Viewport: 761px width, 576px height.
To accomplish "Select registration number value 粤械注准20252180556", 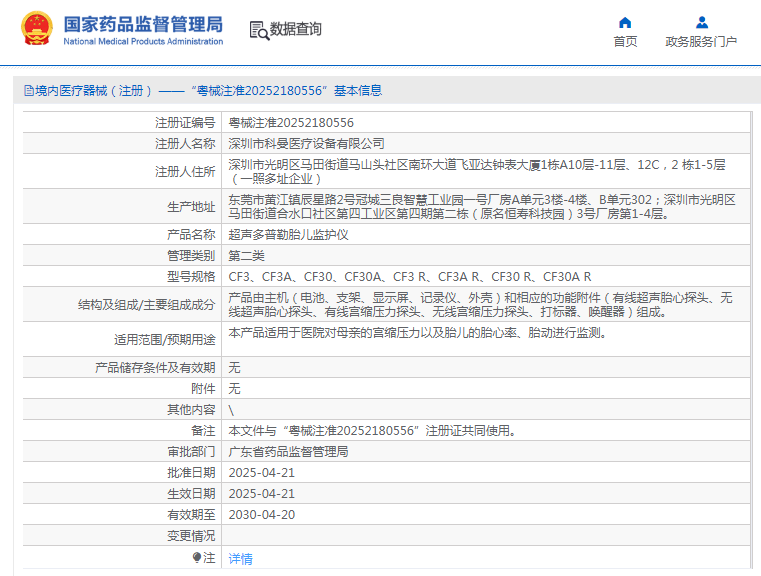I will pyautogui.click(x=291, y=123).
